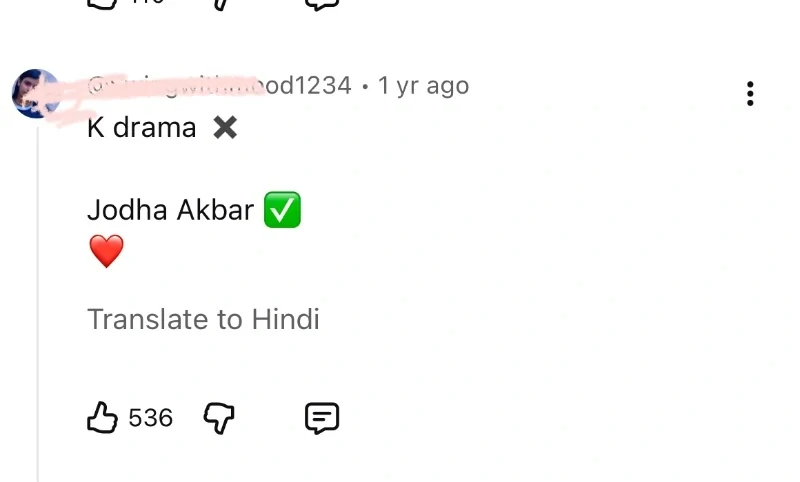Screen dimensions: 800x482
Task: Select the "Jodha Akbar" comment text
Action: coord(170,210)
